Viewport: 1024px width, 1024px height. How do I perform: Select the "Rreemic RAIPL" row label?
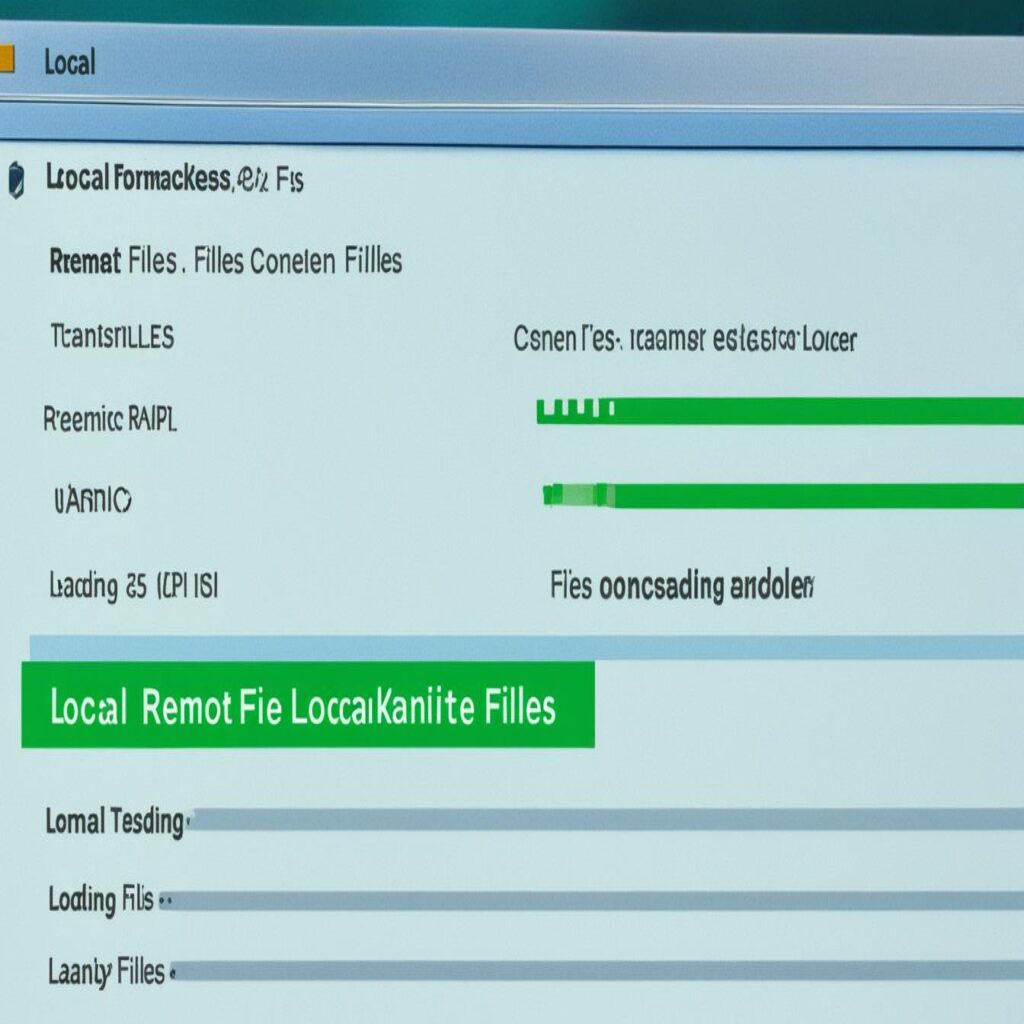[x=110, y=419]
